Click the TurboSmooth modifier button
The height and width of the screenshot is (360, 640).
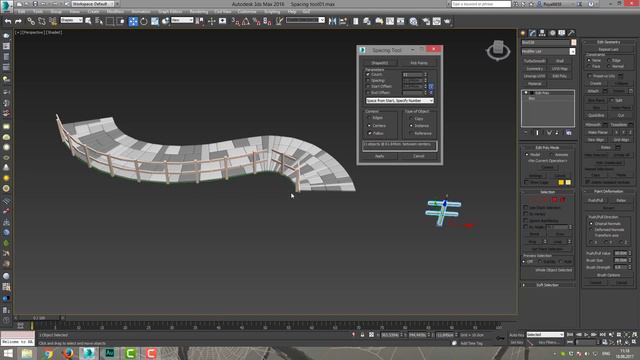pyautogui.click(x=534, y=61)
